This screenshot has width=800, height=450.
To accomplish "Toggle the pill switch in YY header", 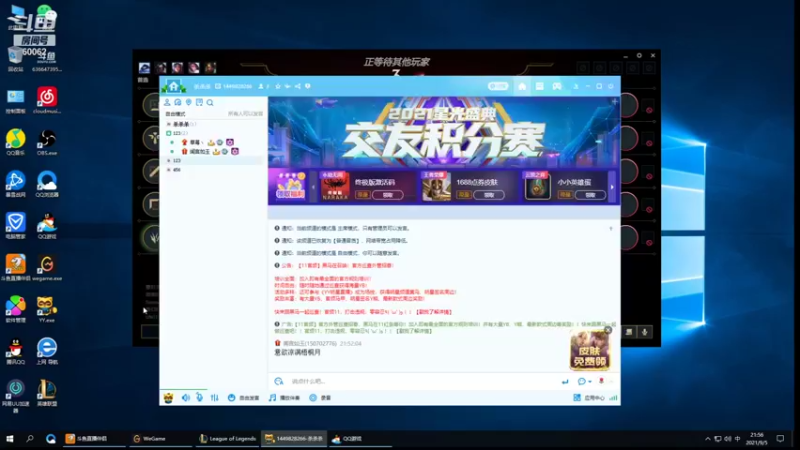I will (497, 86).
